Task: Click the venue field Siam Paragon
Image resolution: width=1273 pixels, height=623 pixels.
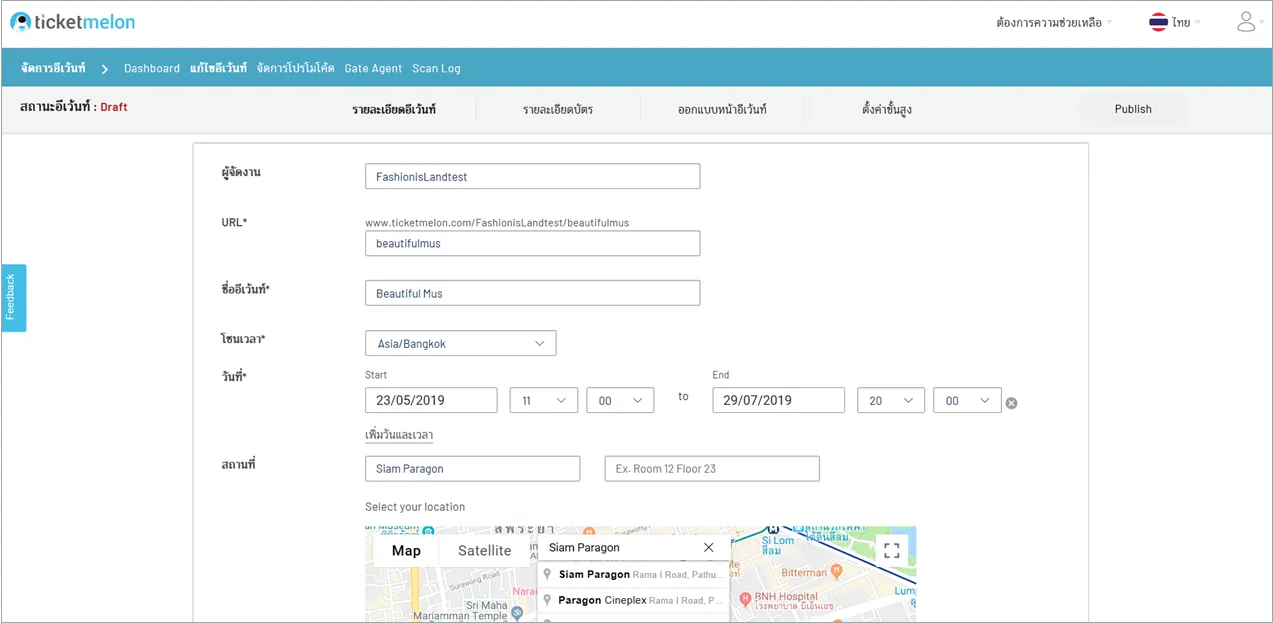Action: [472, 468]
